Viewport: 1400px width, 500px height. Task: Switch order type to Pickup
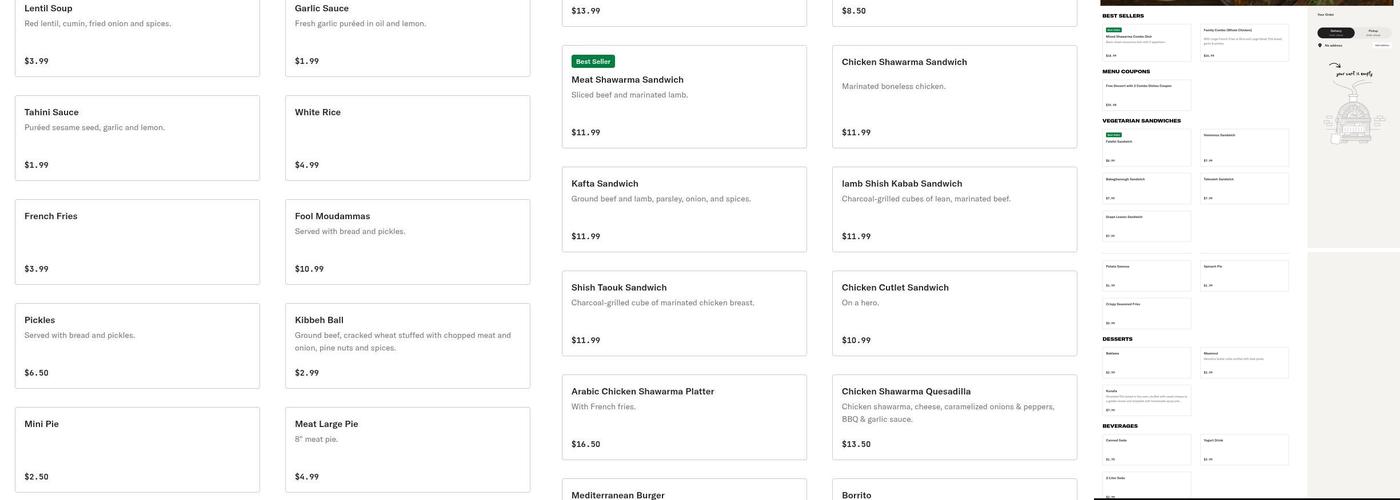point(1373,32)
